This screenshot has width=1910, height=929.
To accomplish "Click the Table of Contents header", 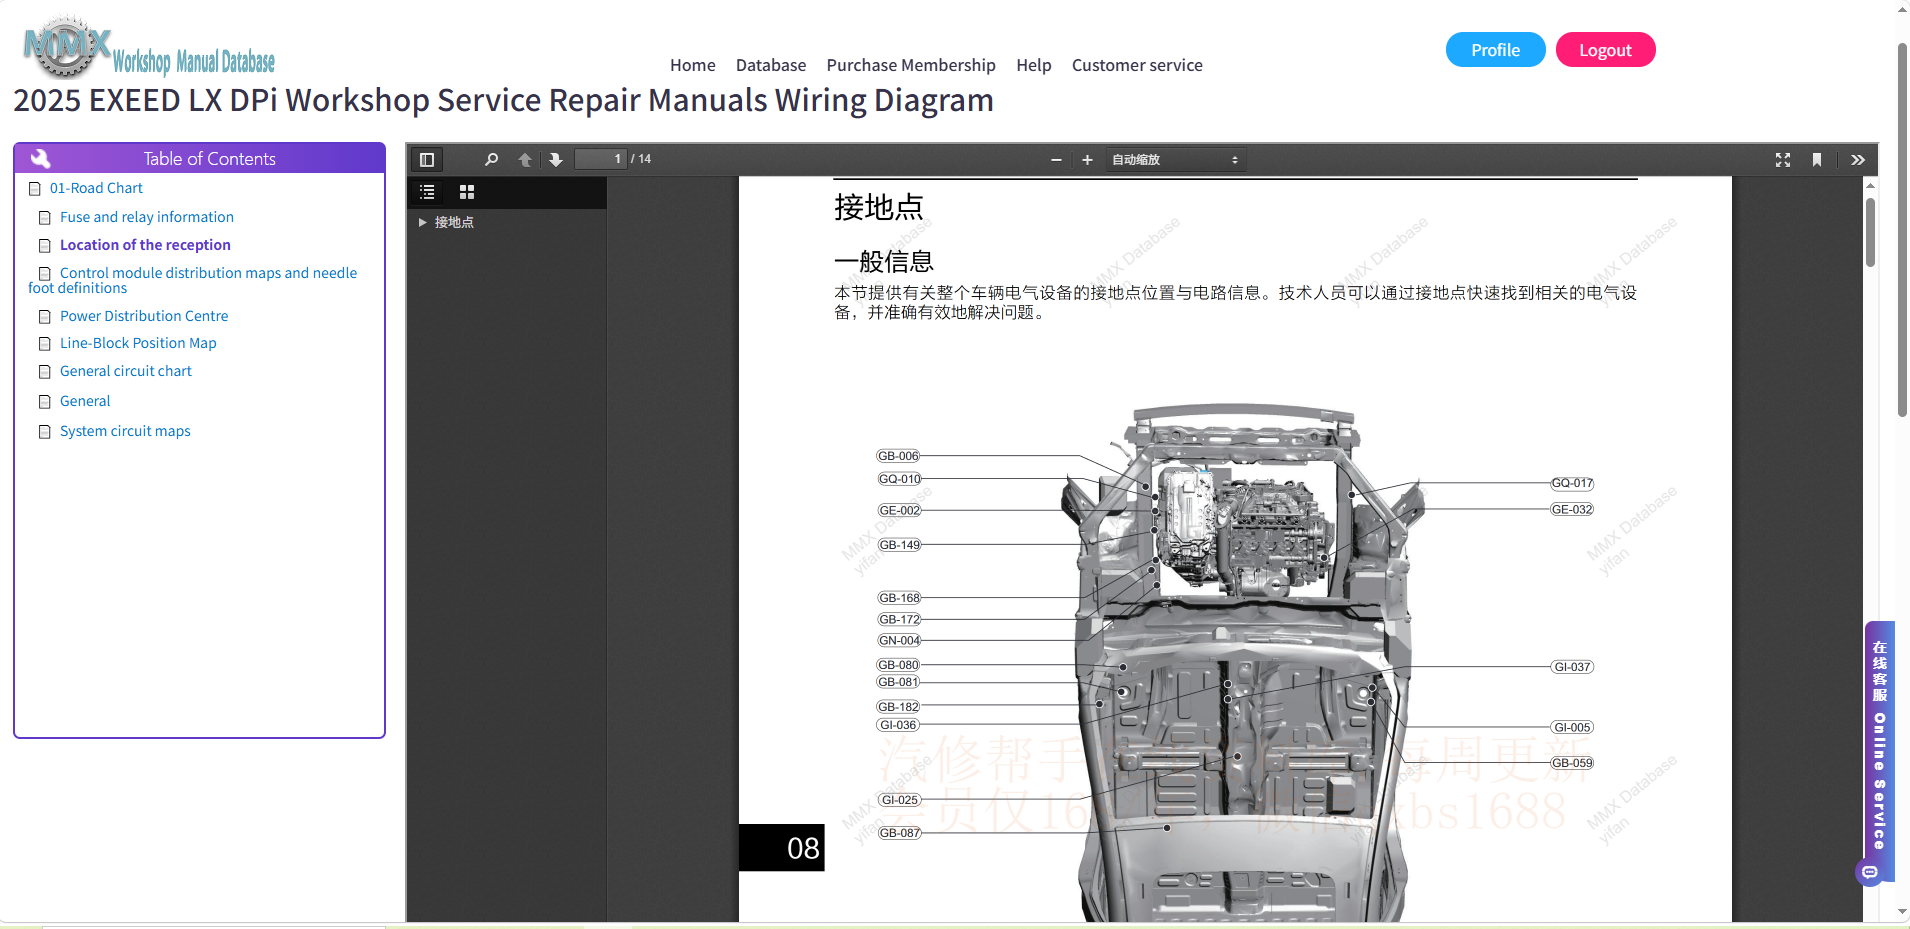I will pos(199,158).
